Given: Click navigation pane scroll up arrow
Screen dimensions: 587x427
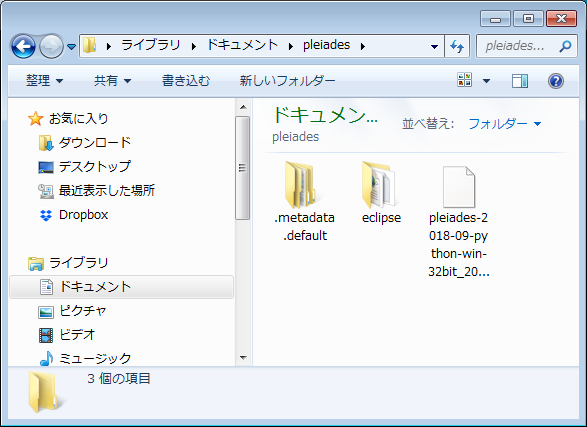Looking at the screenshot, I should (243, 107).
